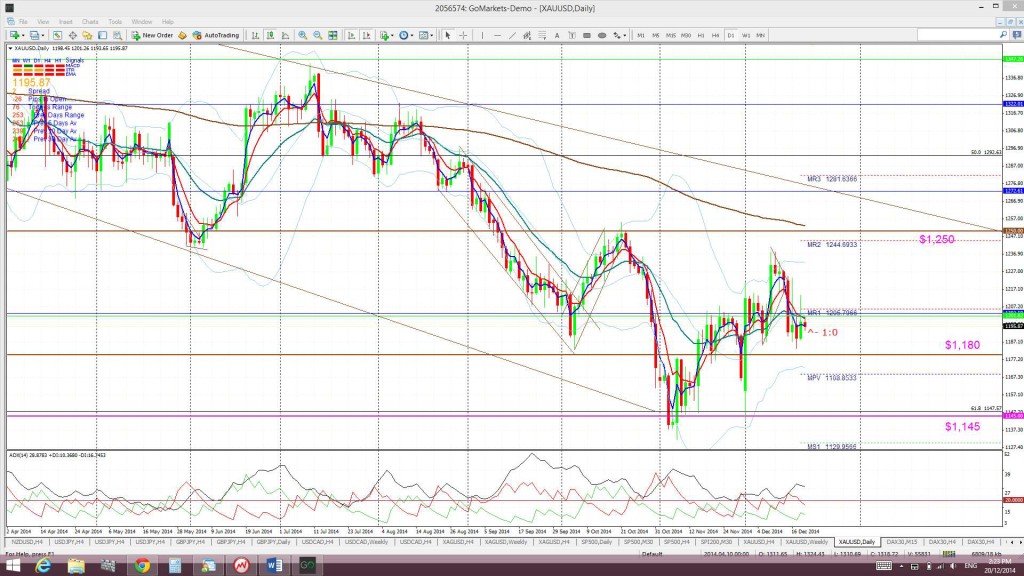
Task: Open the Periods clock icon
Action: click(x=404, y=35)
